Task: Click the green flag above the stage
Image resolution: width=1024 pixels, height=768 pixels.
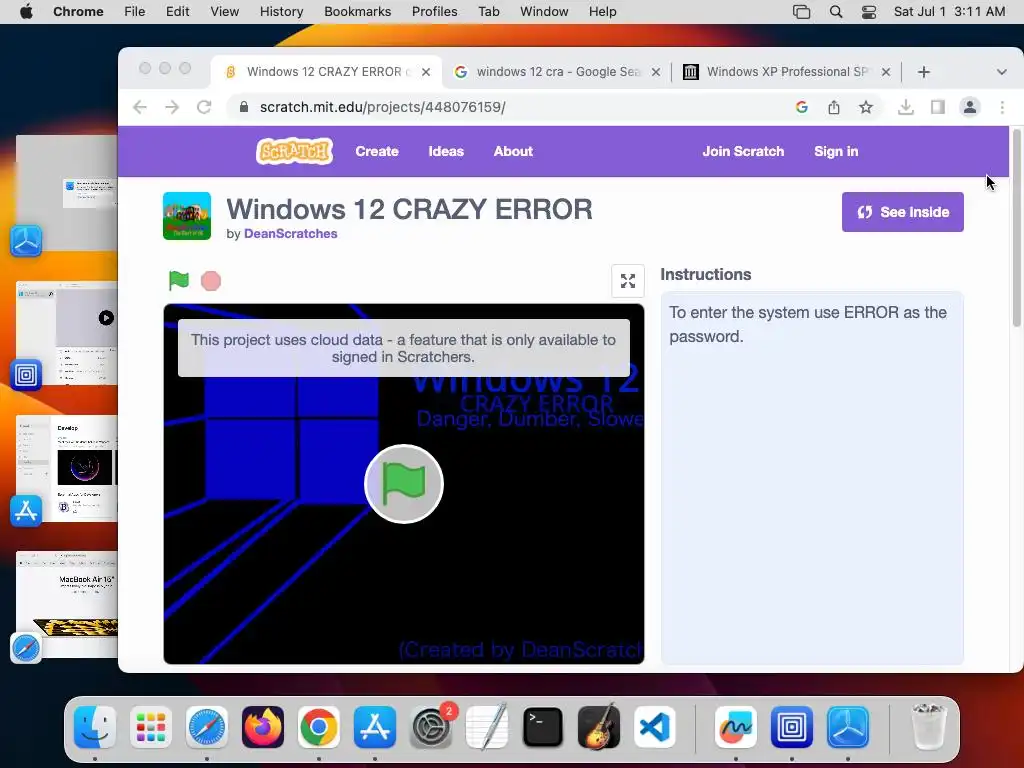Action: pos(178,280)
